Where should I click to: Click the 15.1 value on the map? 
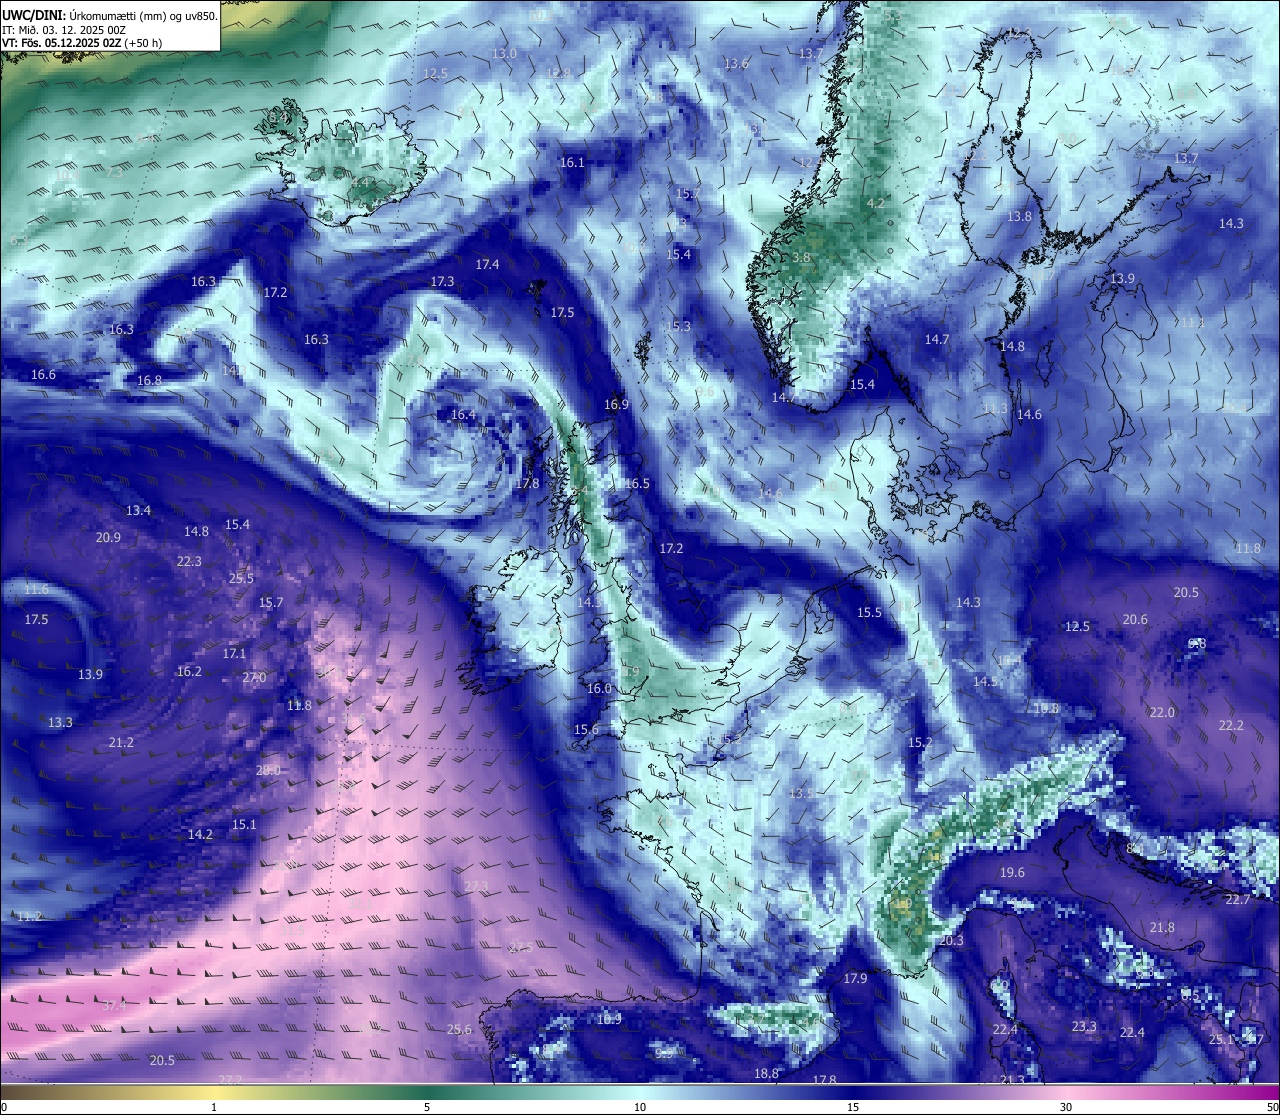click(x=244, y=824)
